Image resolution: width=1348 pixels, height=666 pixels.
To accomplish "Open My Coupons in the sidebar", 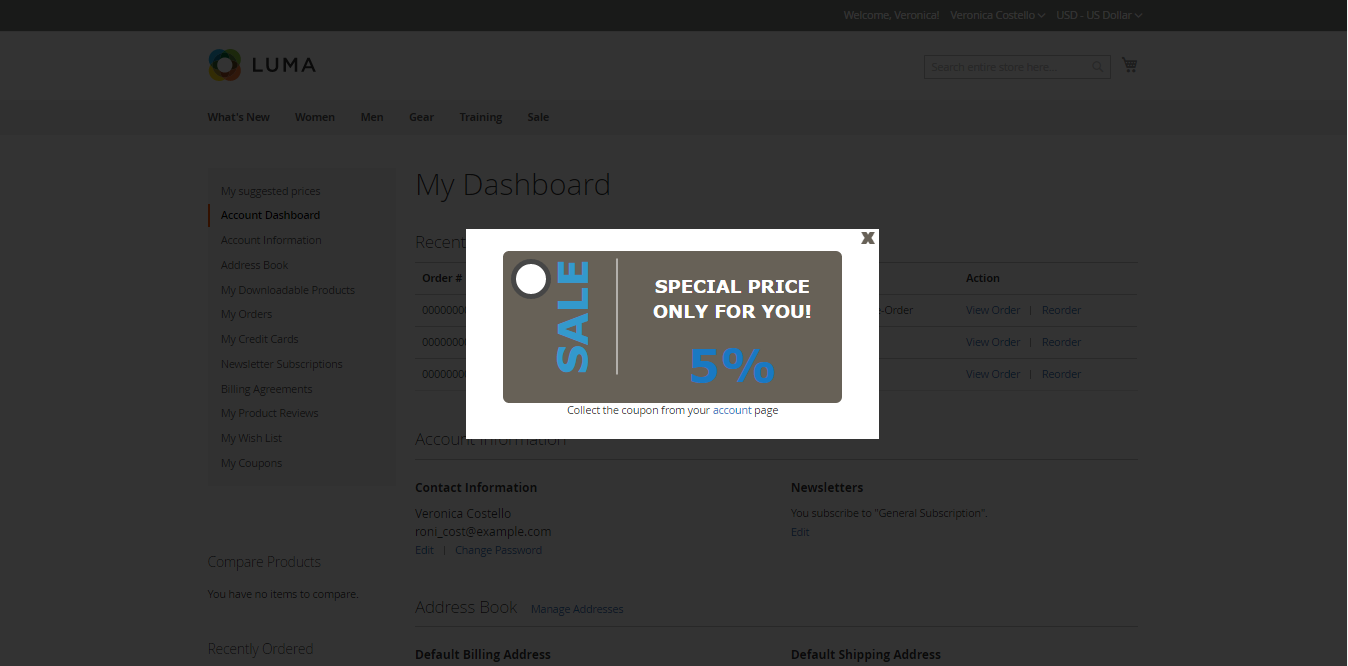I will pos(252,463).
